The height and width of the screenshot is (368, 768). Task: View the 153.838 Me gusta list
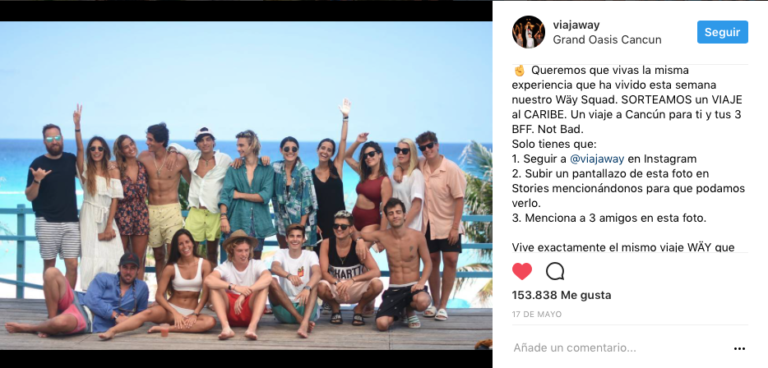(561, 295)
